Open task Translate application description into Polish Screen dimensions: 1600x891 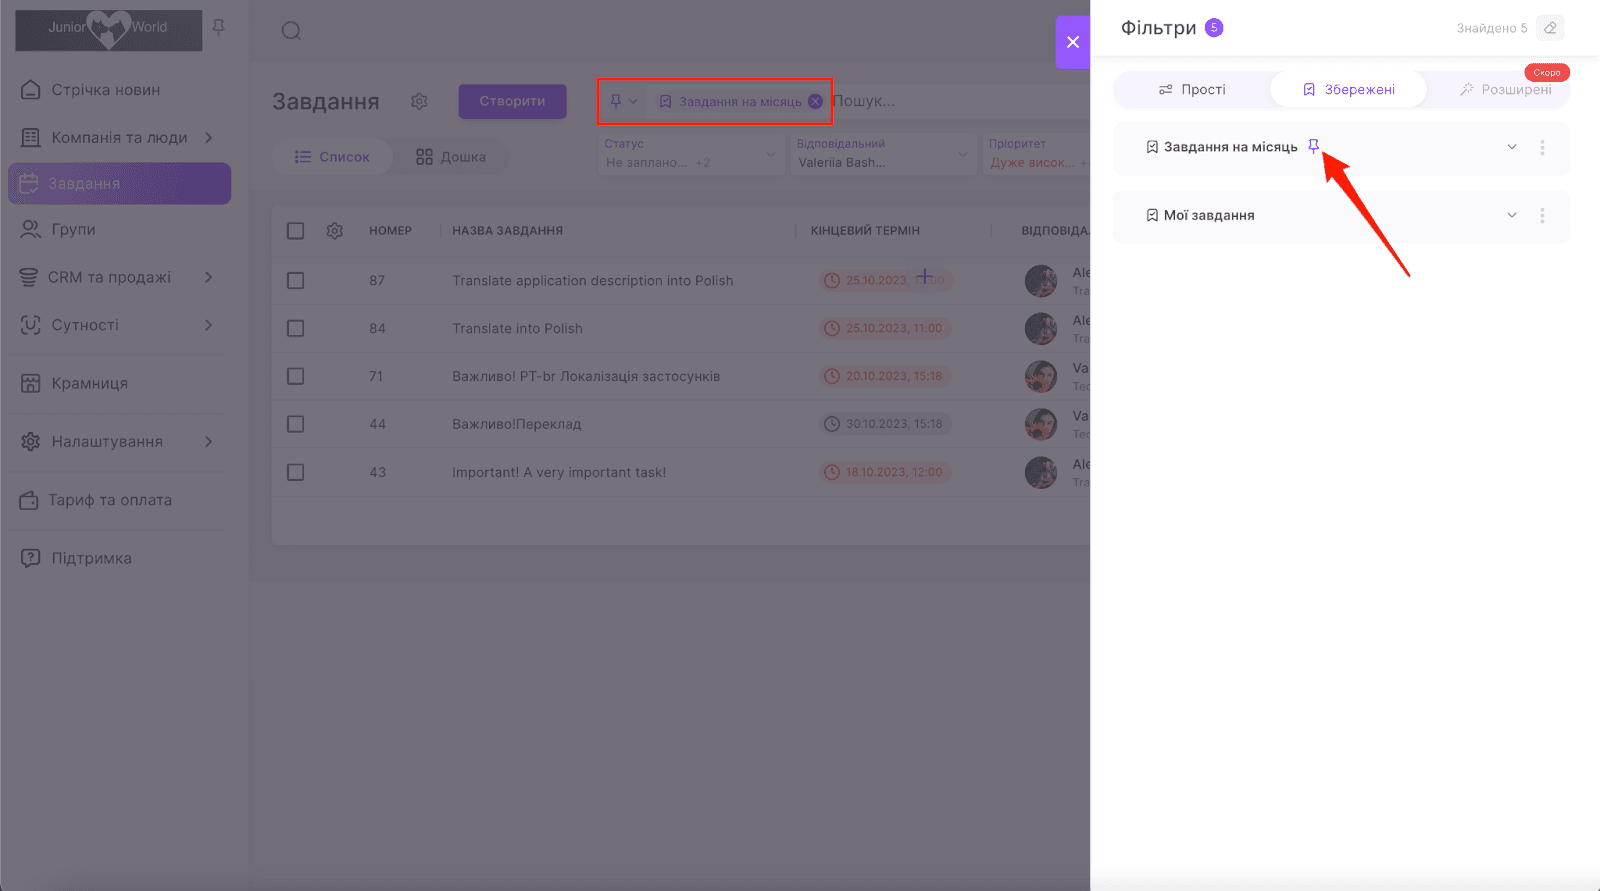click(593, 281)
